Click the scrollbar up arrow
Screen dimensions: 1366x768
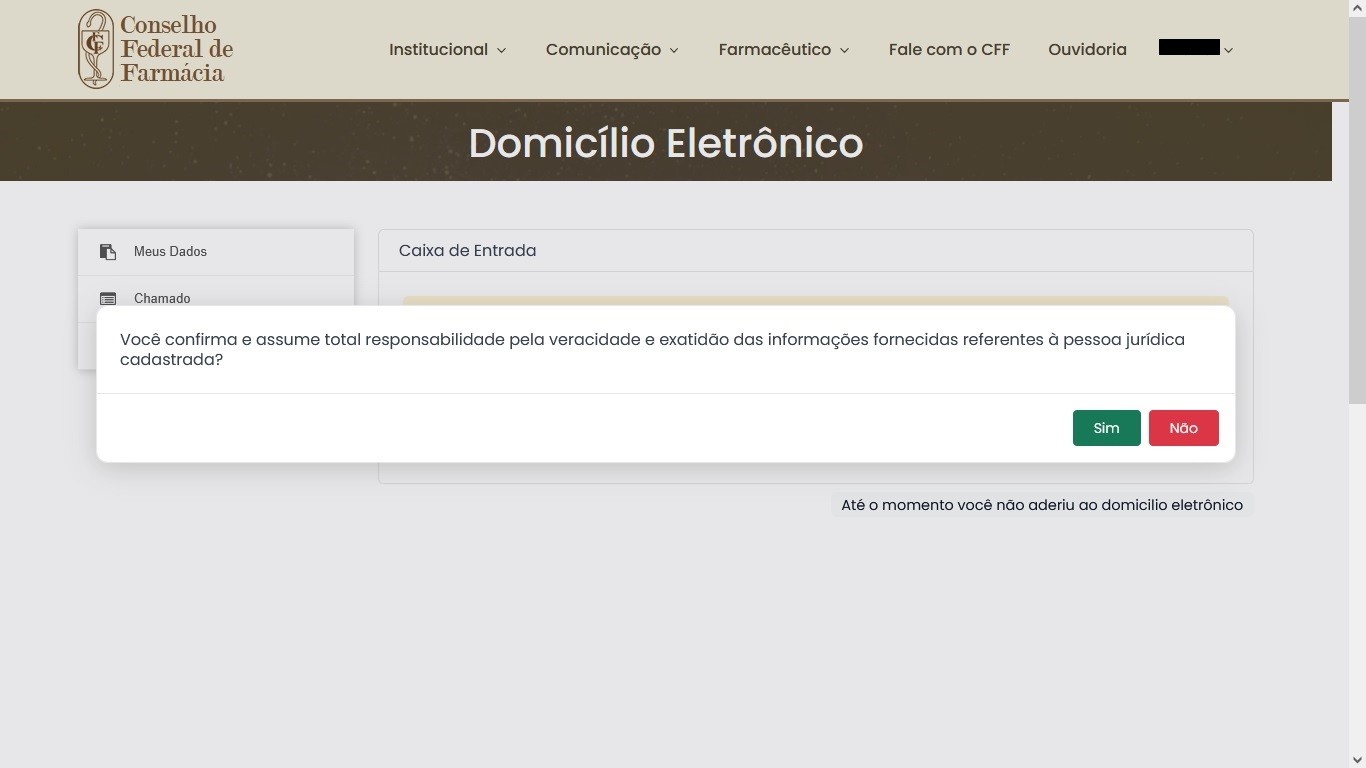pos(1357,8)
